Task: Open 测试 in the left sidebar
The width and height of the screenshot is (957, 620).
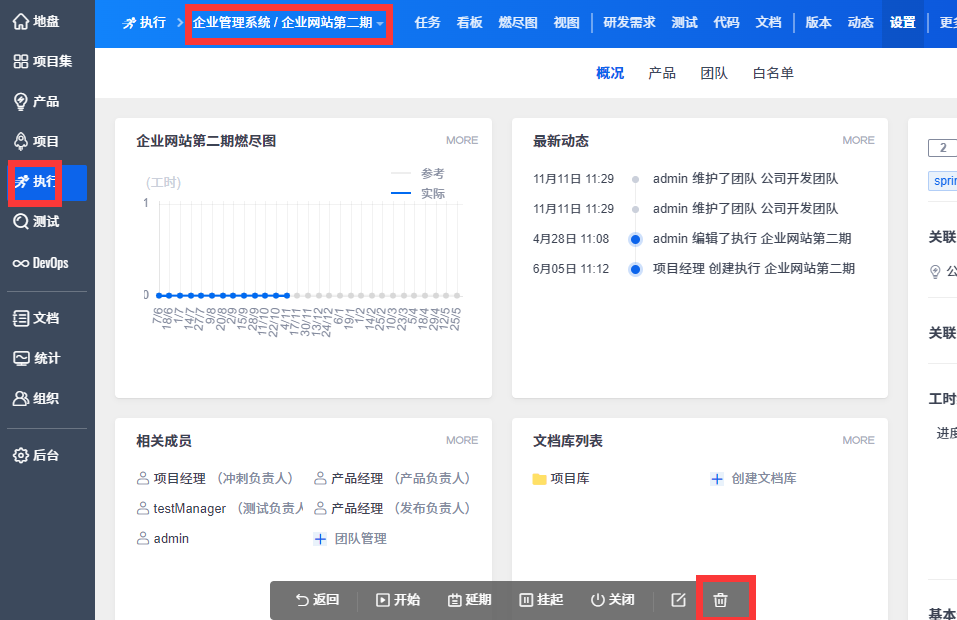Action: [37, 221]
